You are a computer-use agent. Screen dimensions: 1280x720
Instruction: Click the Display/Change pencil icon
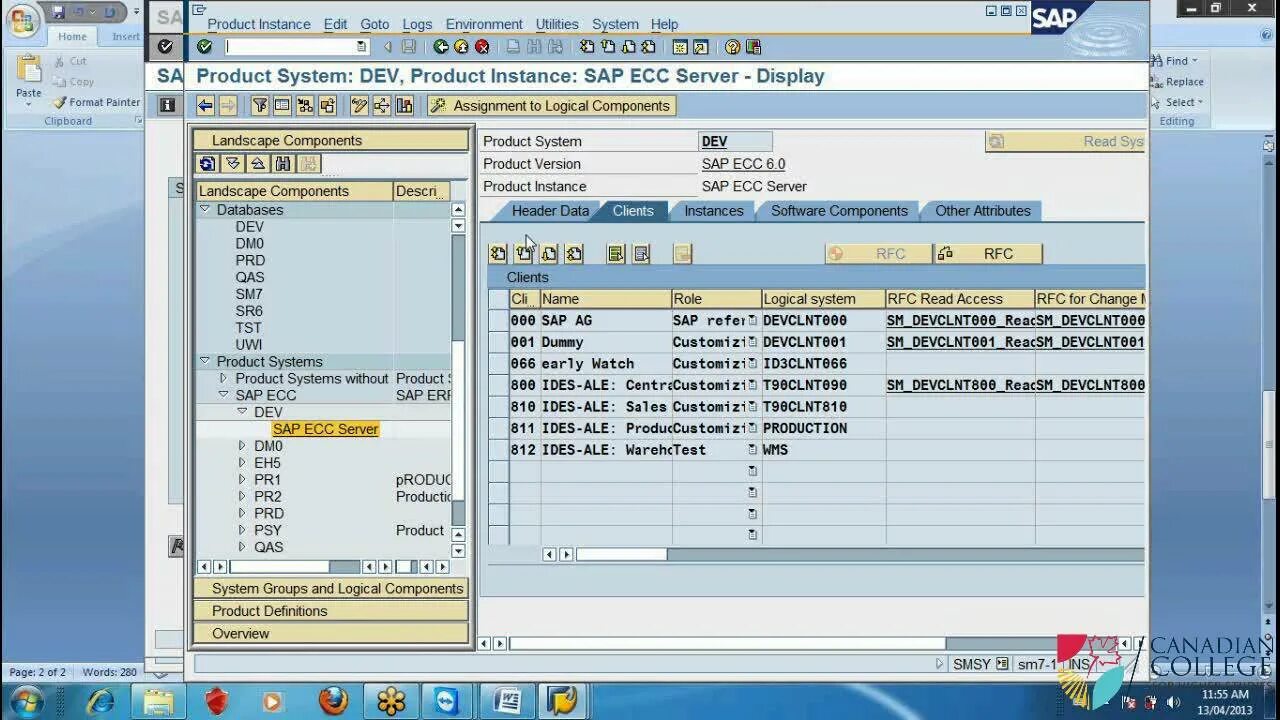coord(359,105)
